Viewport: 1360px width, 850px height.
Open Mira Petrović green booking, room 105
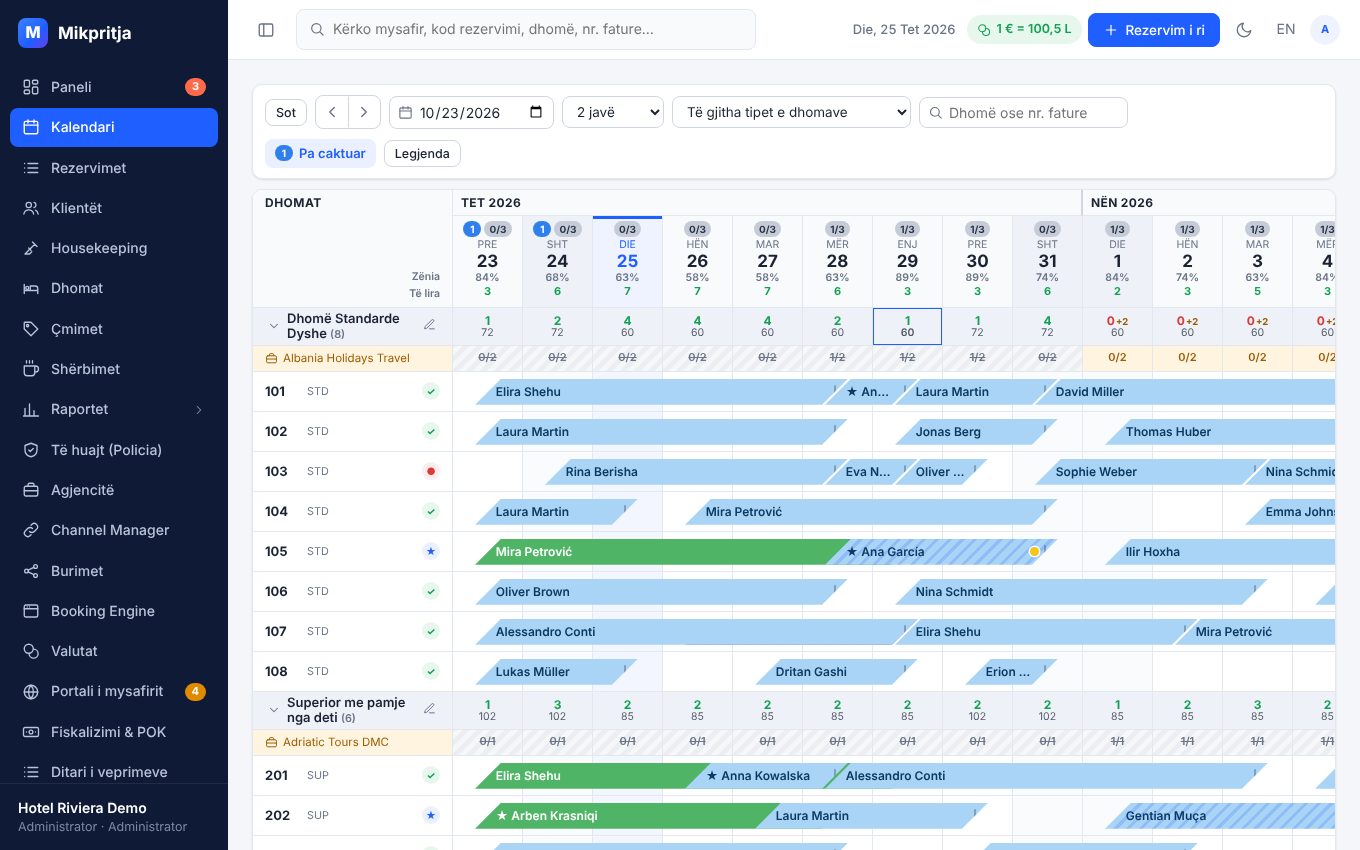coord(664,551)
